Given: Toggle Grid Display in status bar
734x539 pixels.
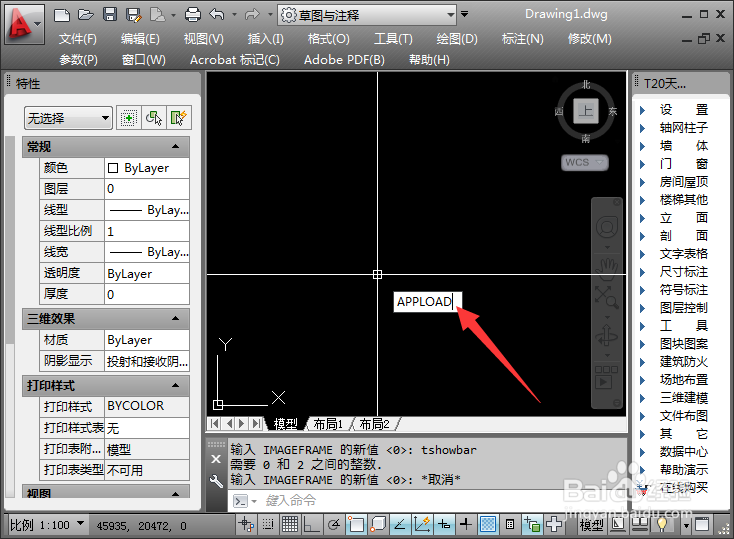Looking at the screenshot, I should tap(290, 524).
